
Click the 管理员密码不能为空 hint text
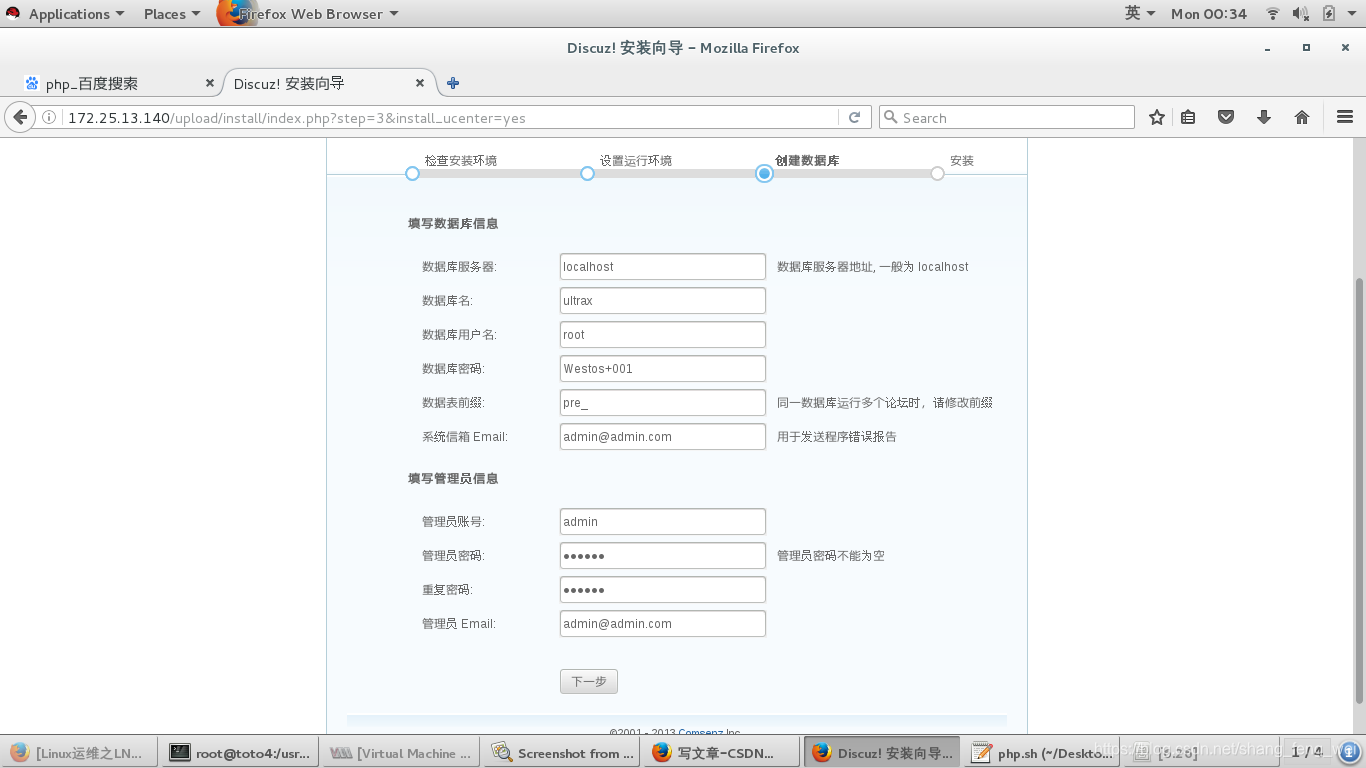pyautogui.click(x=831, y=556)
